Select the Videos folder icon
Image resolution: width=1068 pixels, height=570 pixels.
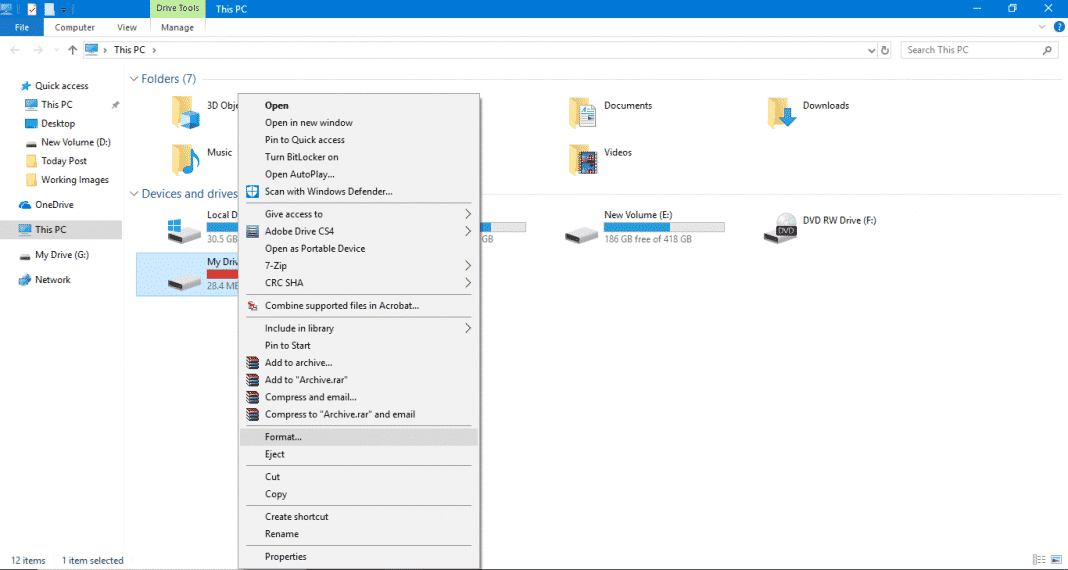coord(582,160)
